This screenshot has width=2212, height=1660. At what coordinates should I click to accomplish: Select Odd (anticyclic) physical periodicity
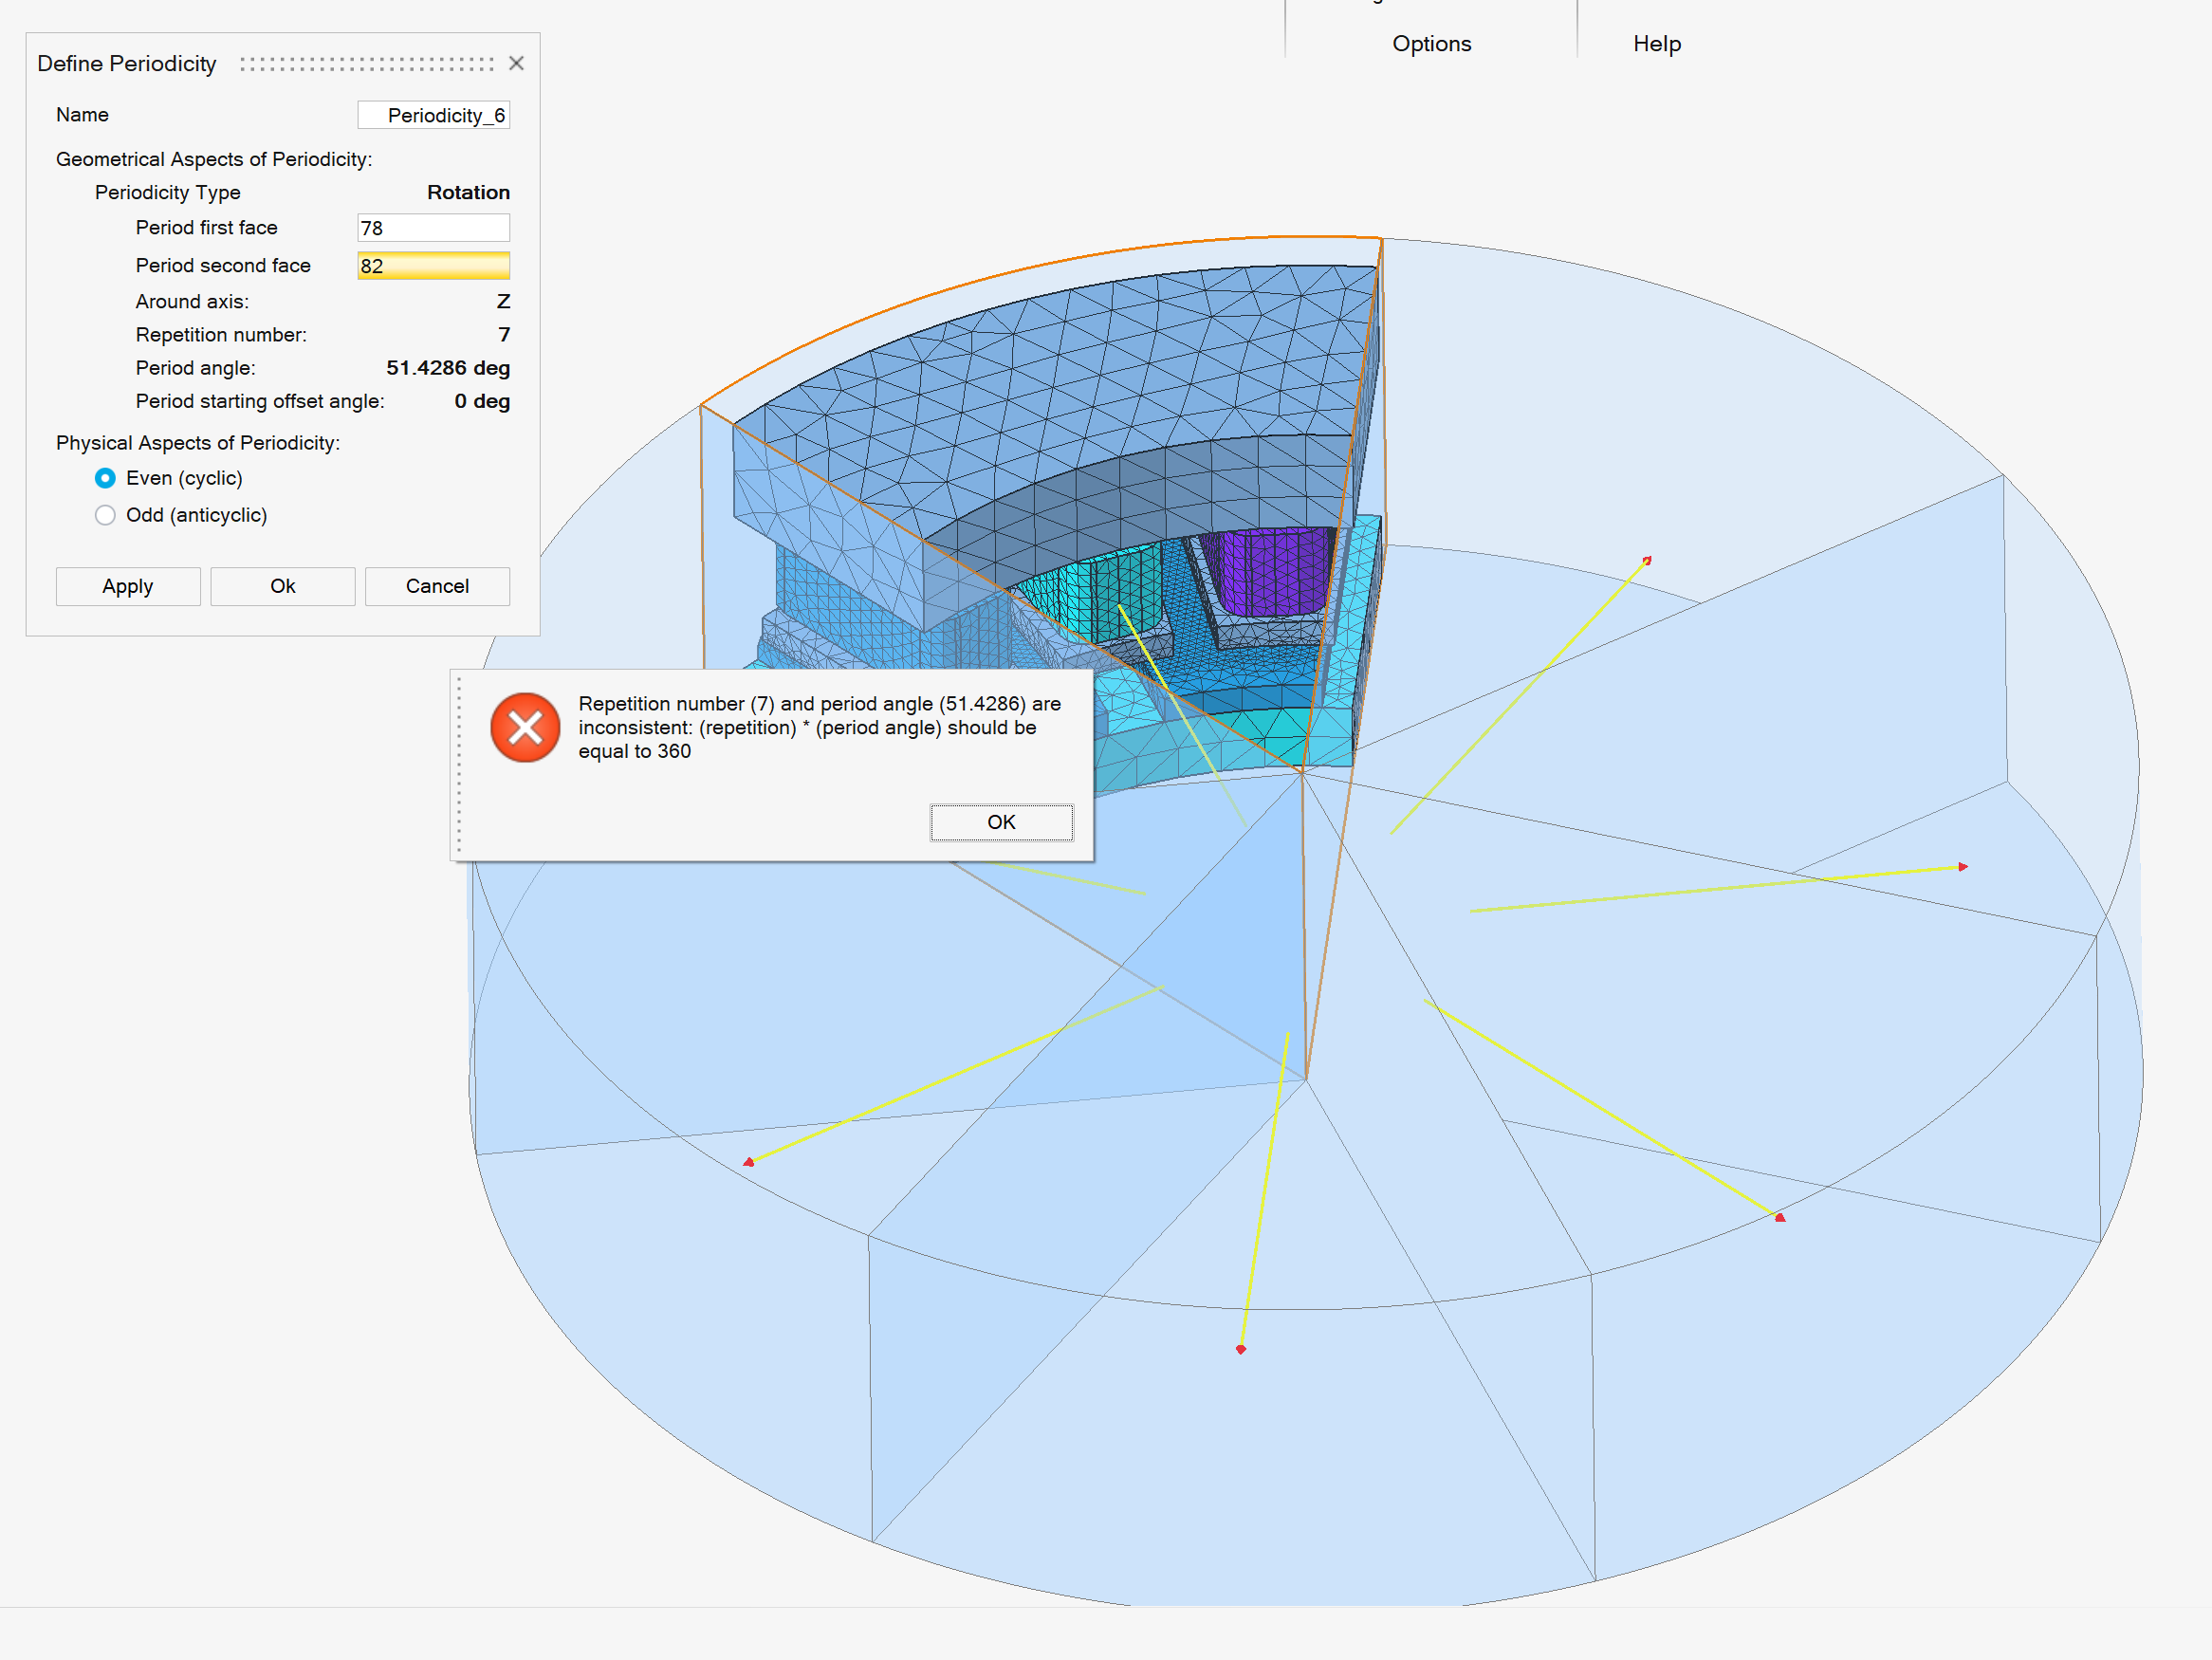[105, 515]
